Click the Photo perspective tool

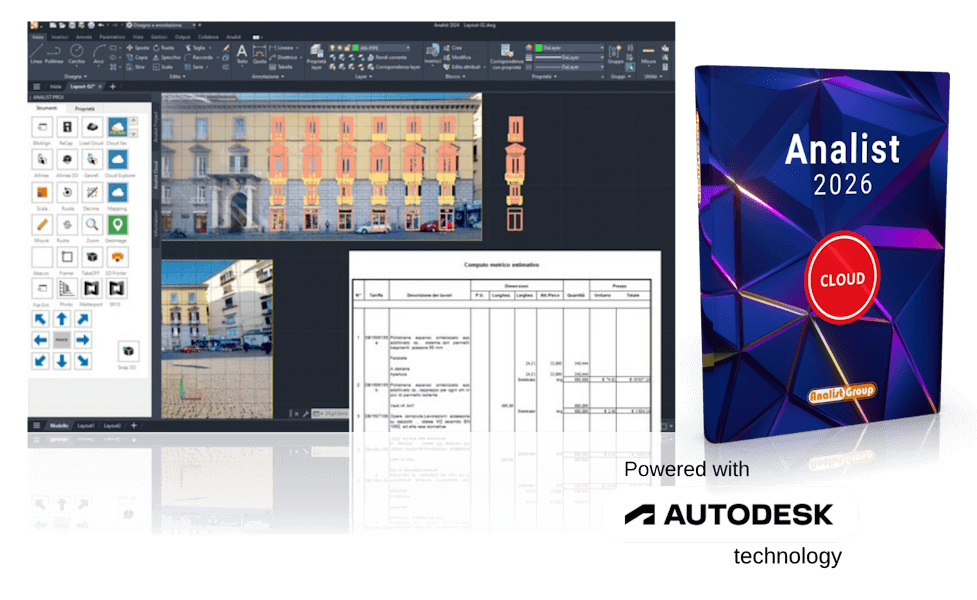click(x=67, y=288)
